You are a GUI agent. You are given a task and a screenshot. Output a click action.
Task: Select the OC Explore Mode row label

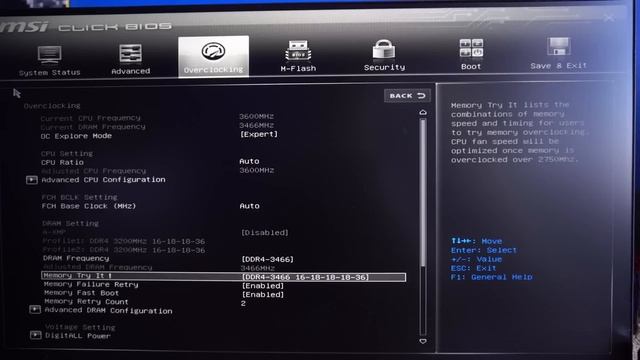tap(76, 136)
